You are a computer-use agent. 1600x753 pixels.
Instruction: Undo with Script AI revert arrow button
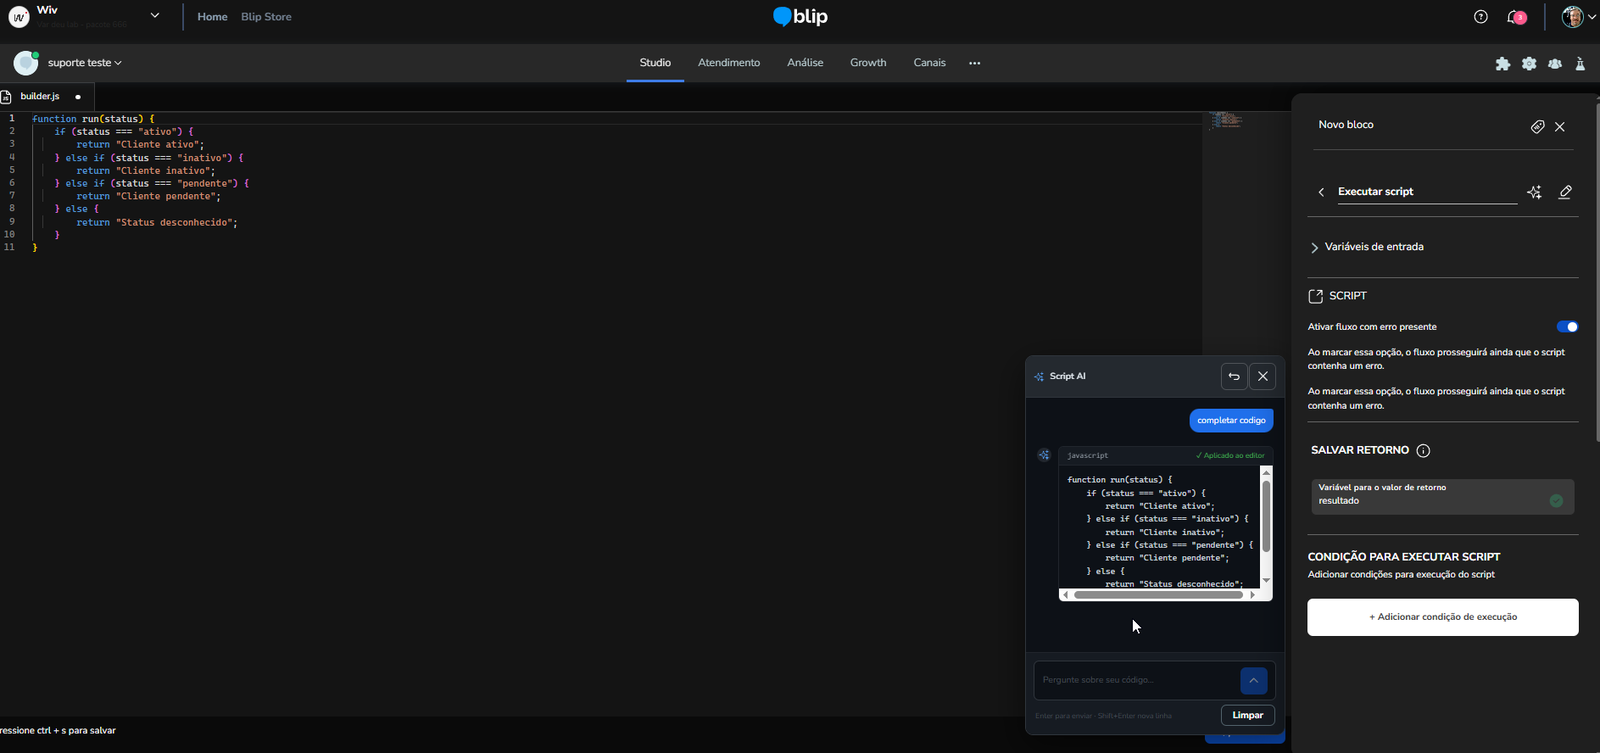click(x=1234, y=377)
